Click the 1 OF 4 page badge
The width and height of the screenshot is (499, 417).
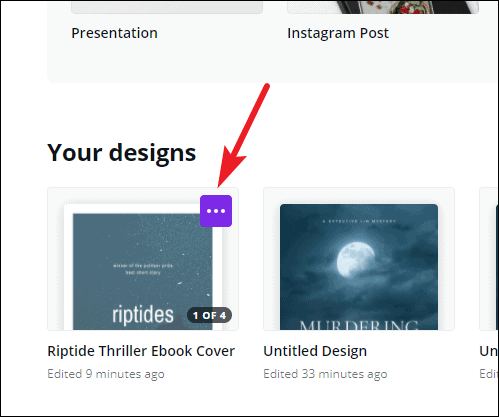[209, 315]
